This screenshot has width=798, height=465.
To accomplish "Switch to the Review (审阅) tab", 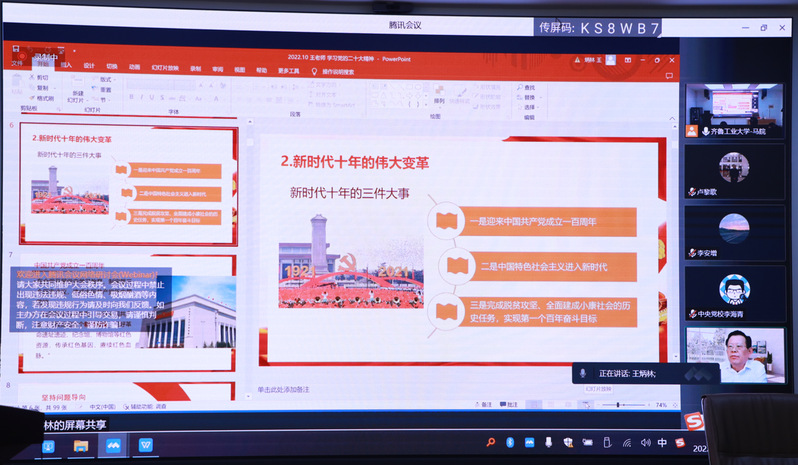I will [217, 69].
